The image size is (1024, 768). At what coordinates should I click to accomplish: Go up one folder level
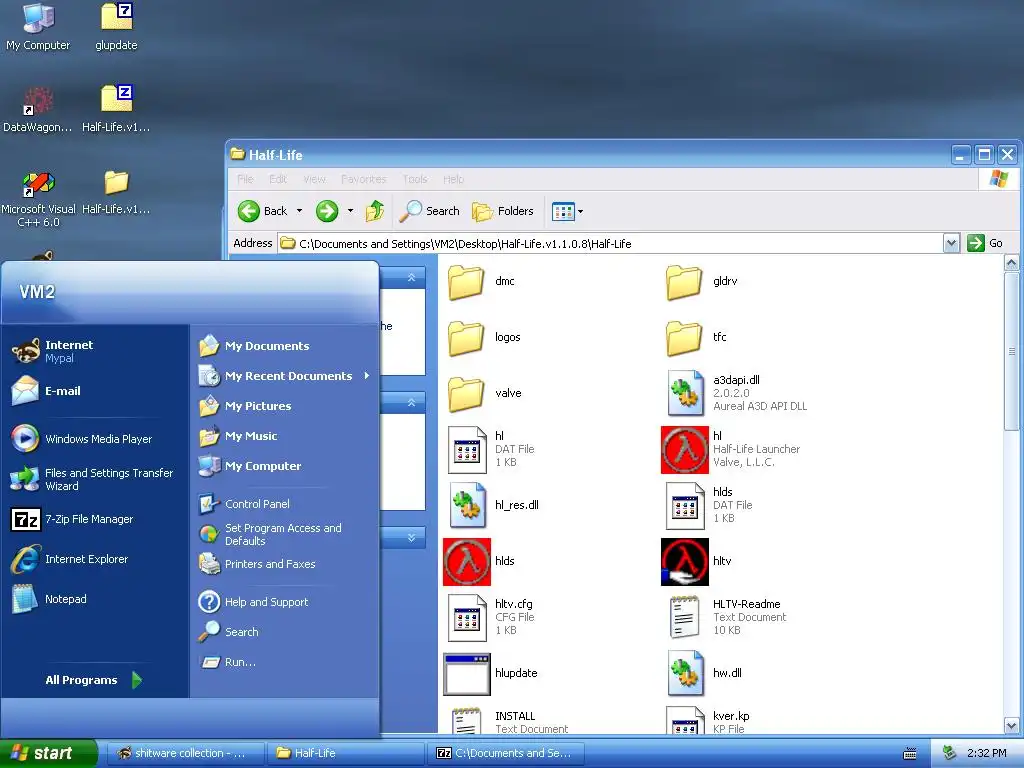pyautogui.click(x=375, y=211)
